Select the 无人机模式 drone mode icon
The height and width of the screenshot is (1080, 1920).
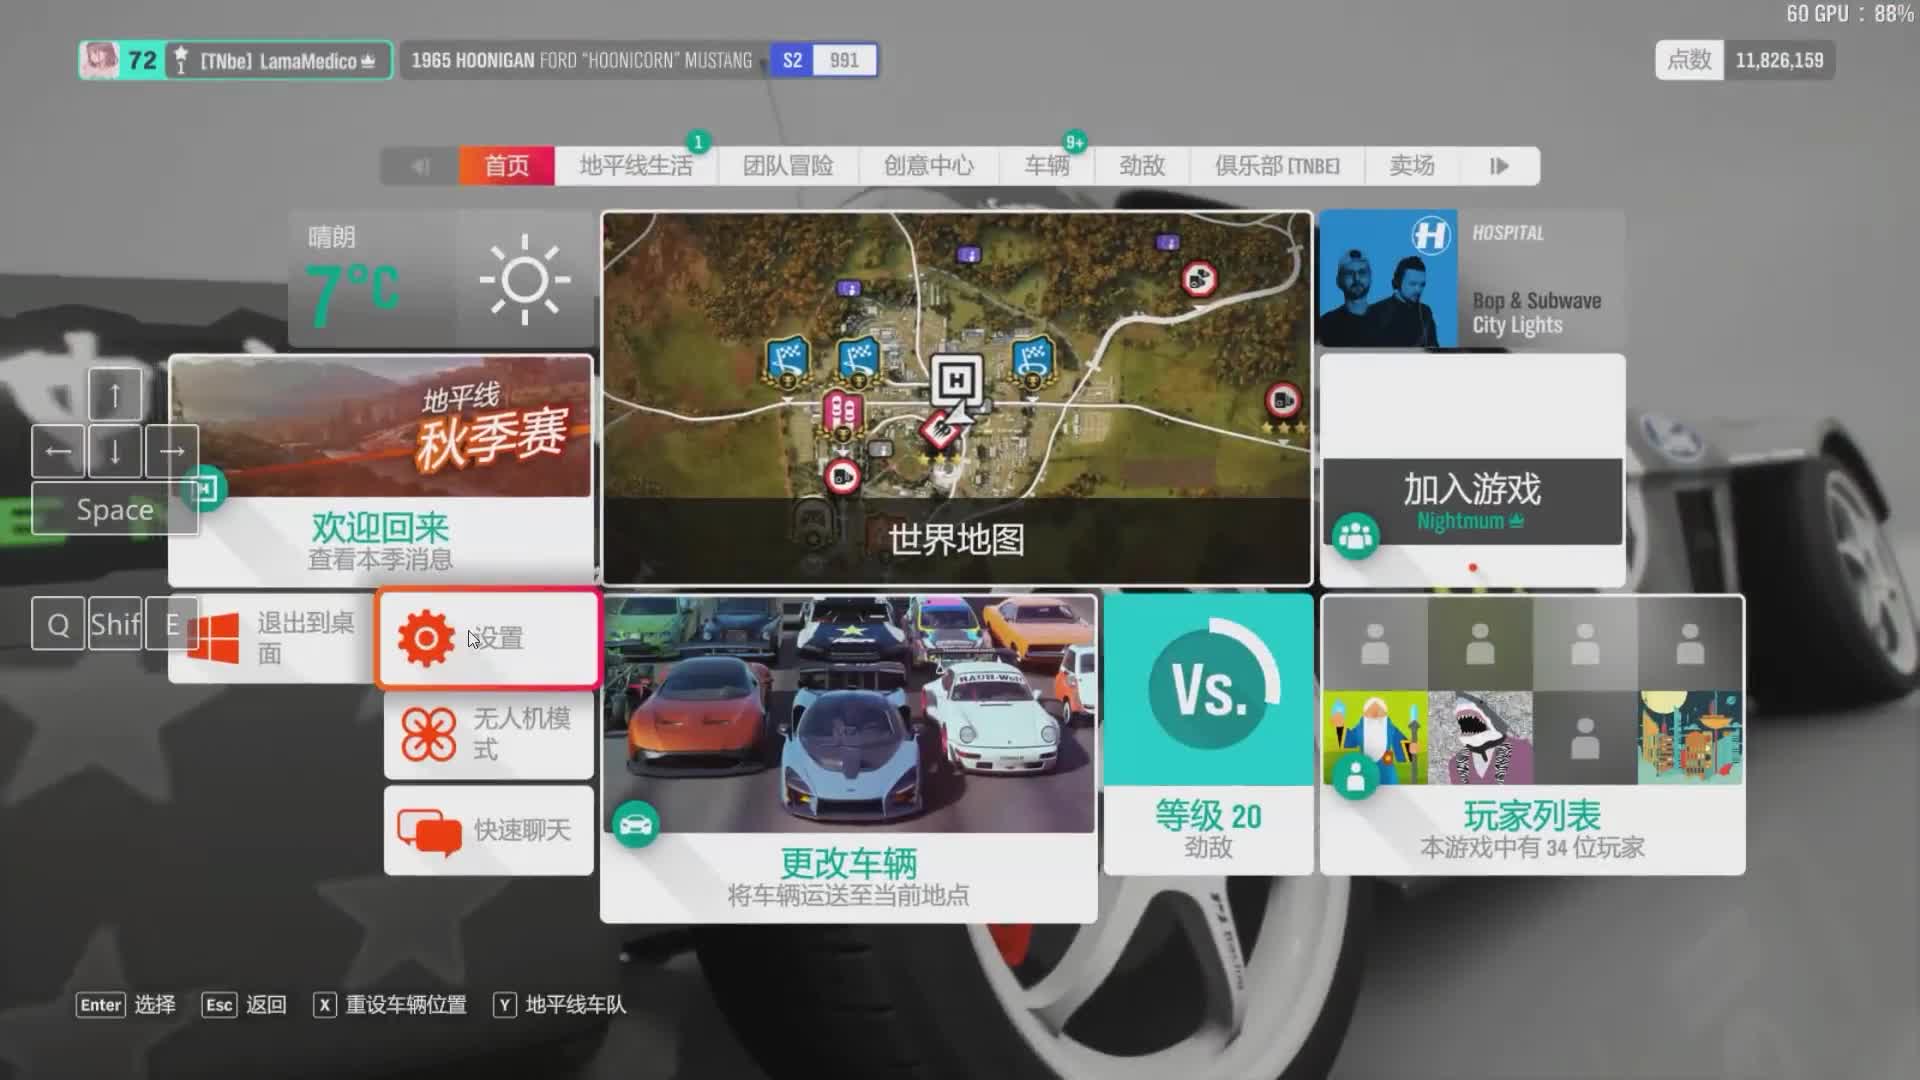pyautogui.click(x=428, y=734)
